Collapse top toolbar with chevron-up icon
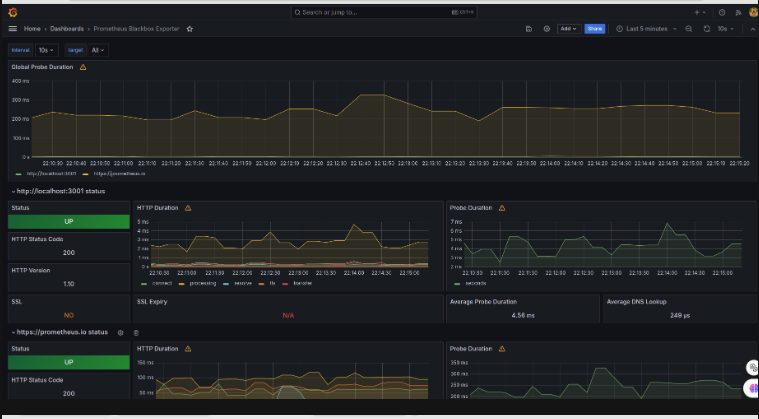The height and width of the screenshot is (419, 759). click(x=753, y=29)
